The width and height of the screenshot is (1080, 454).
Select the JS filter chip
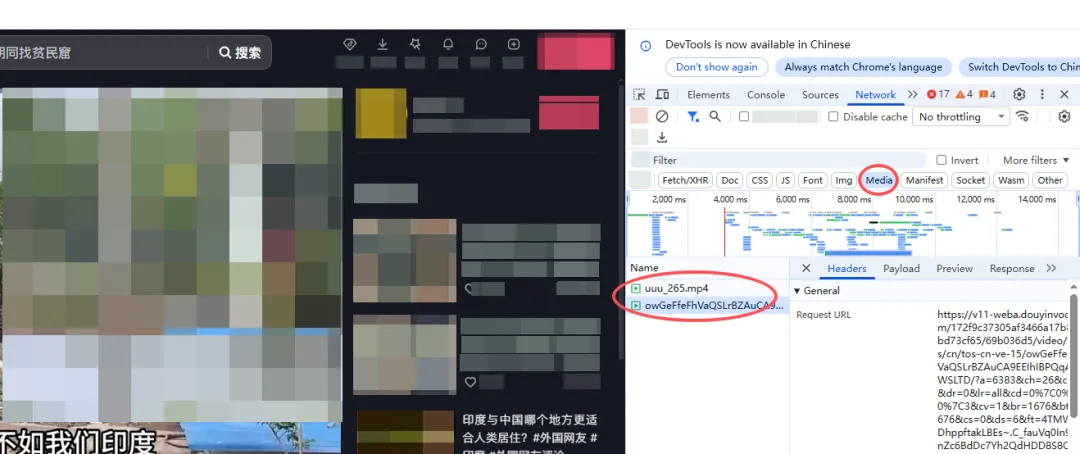785,180
